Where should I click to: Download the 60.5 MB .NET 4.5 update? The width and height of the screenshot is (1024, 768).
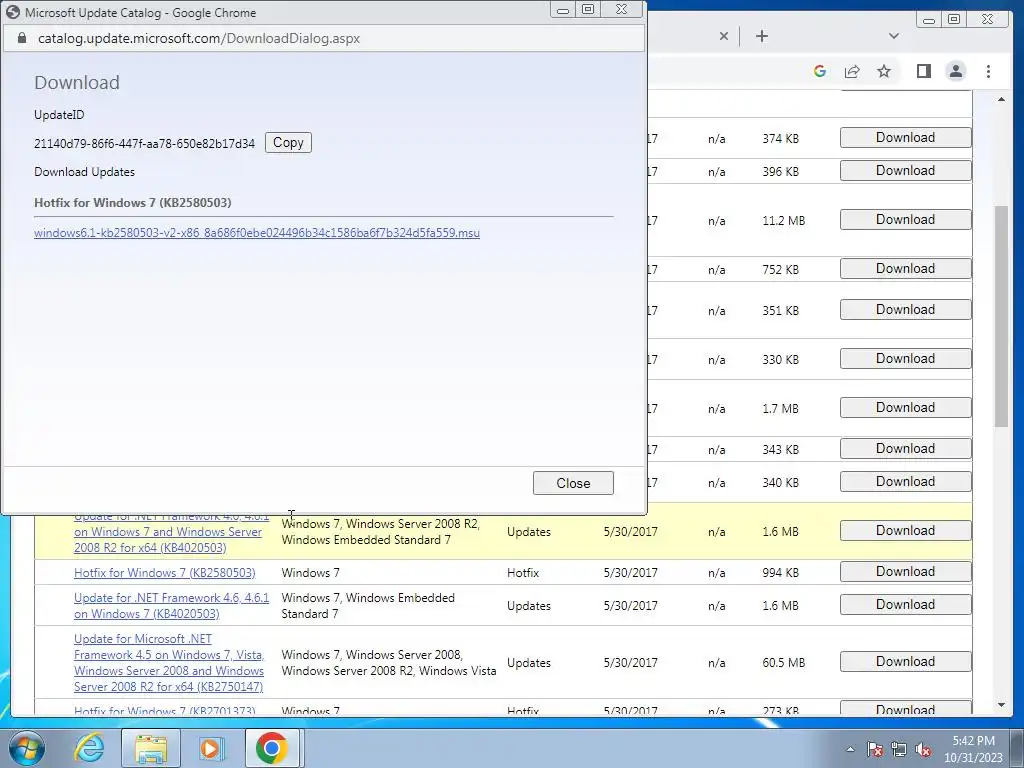905,662
